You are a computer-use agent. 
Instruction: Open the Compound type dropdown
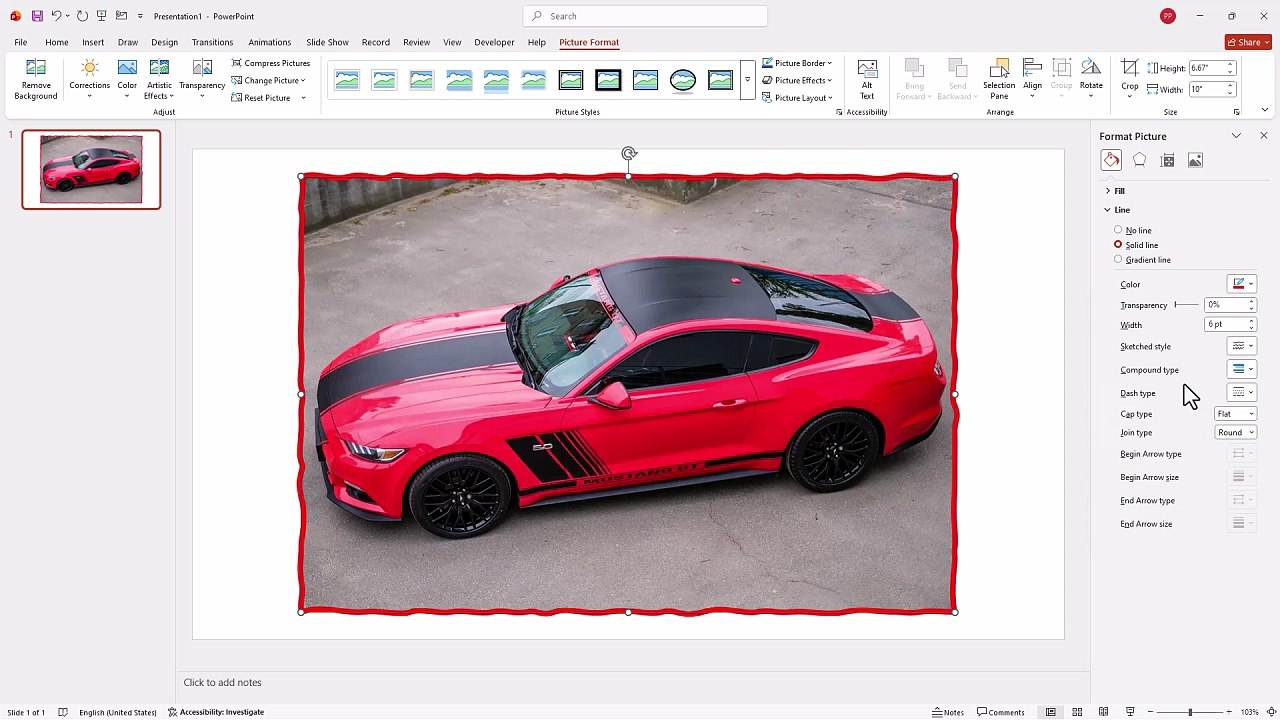coord(1241,370)
